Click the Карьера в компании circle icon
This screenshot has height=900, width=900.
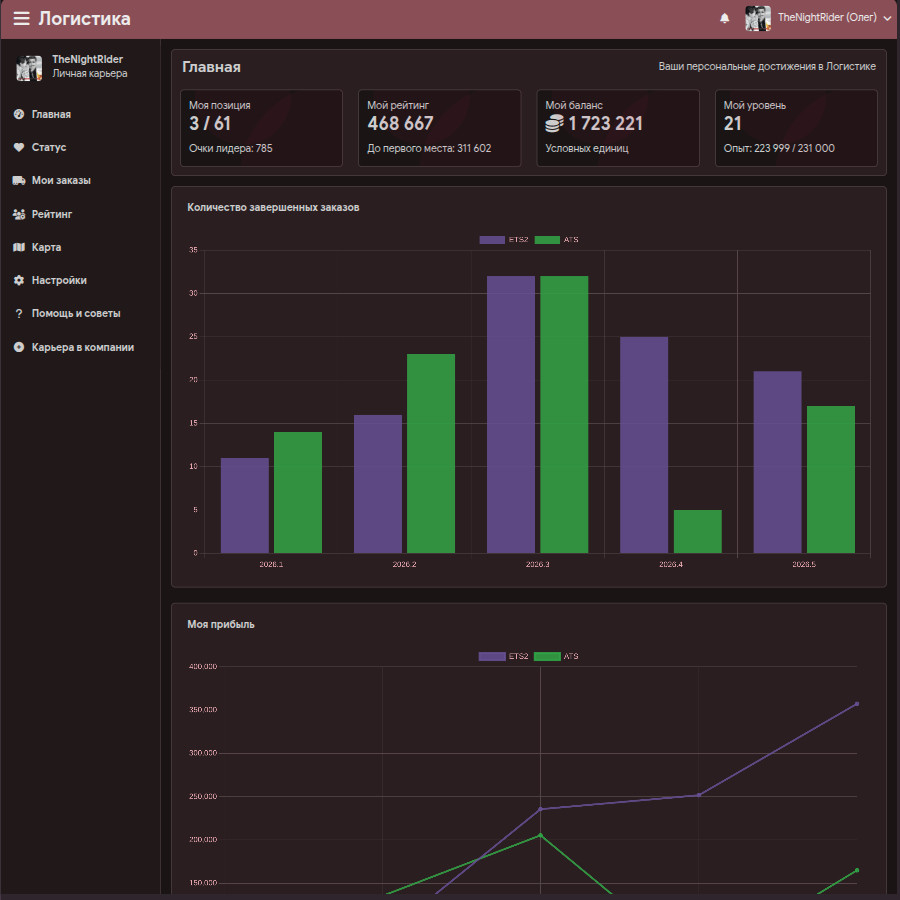[19, 347]
